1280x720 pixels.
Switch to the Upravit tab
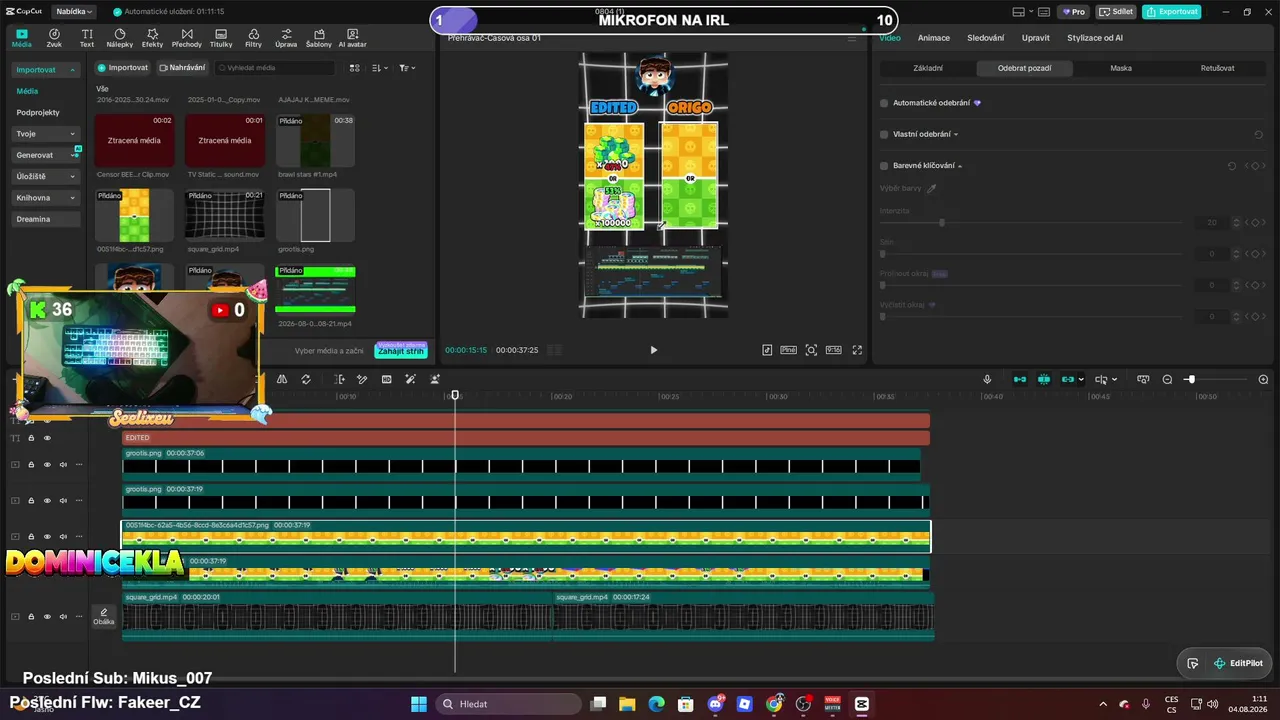click(1036, 38)
